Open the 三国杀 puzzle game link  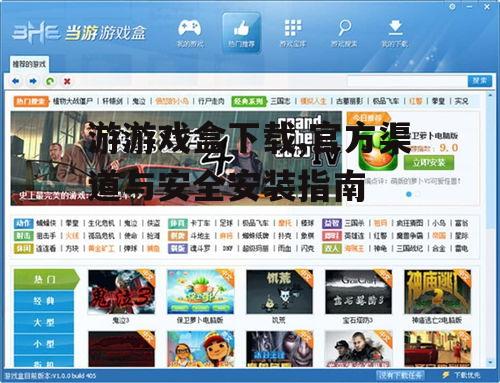pos(354,223)
